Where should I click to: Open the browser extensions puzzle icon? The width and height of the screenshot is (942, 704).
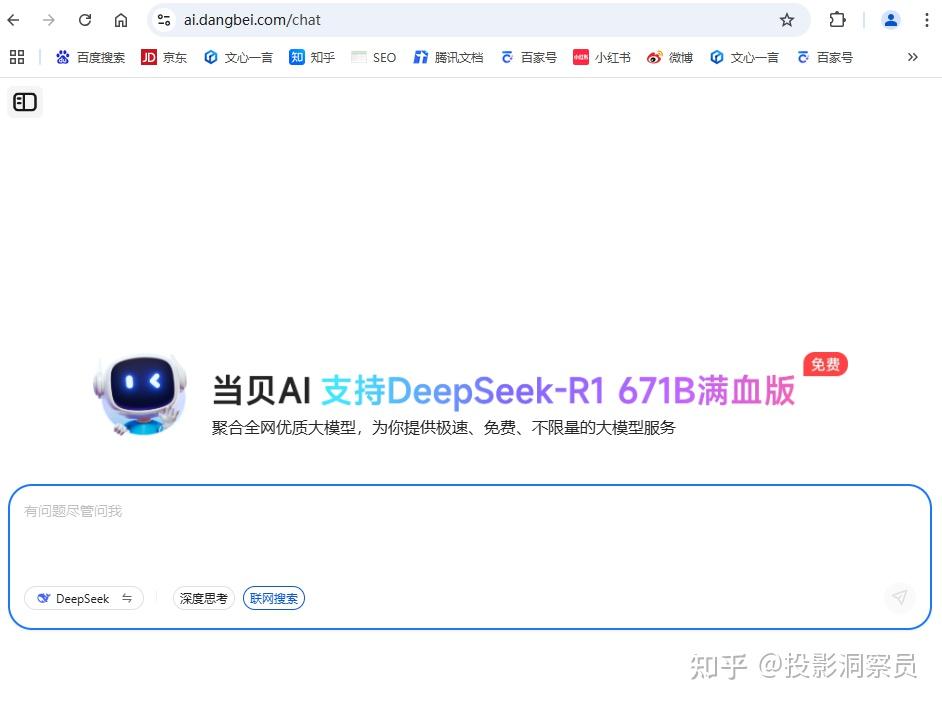click(x=837, y=19)
